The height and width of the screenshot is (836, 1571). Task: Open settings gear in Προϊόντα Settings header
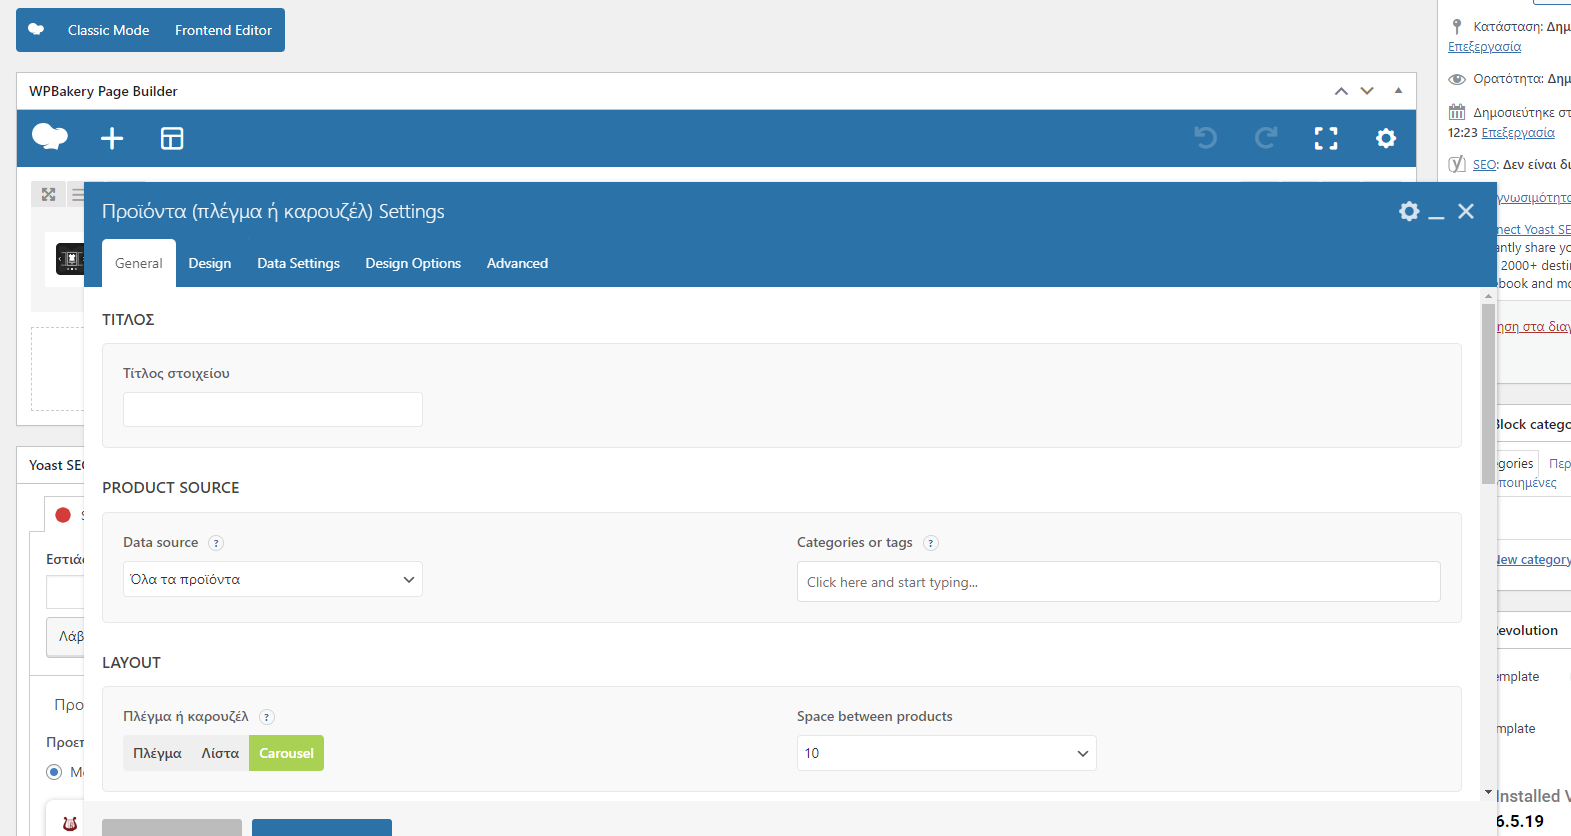tap(1409, 211)
